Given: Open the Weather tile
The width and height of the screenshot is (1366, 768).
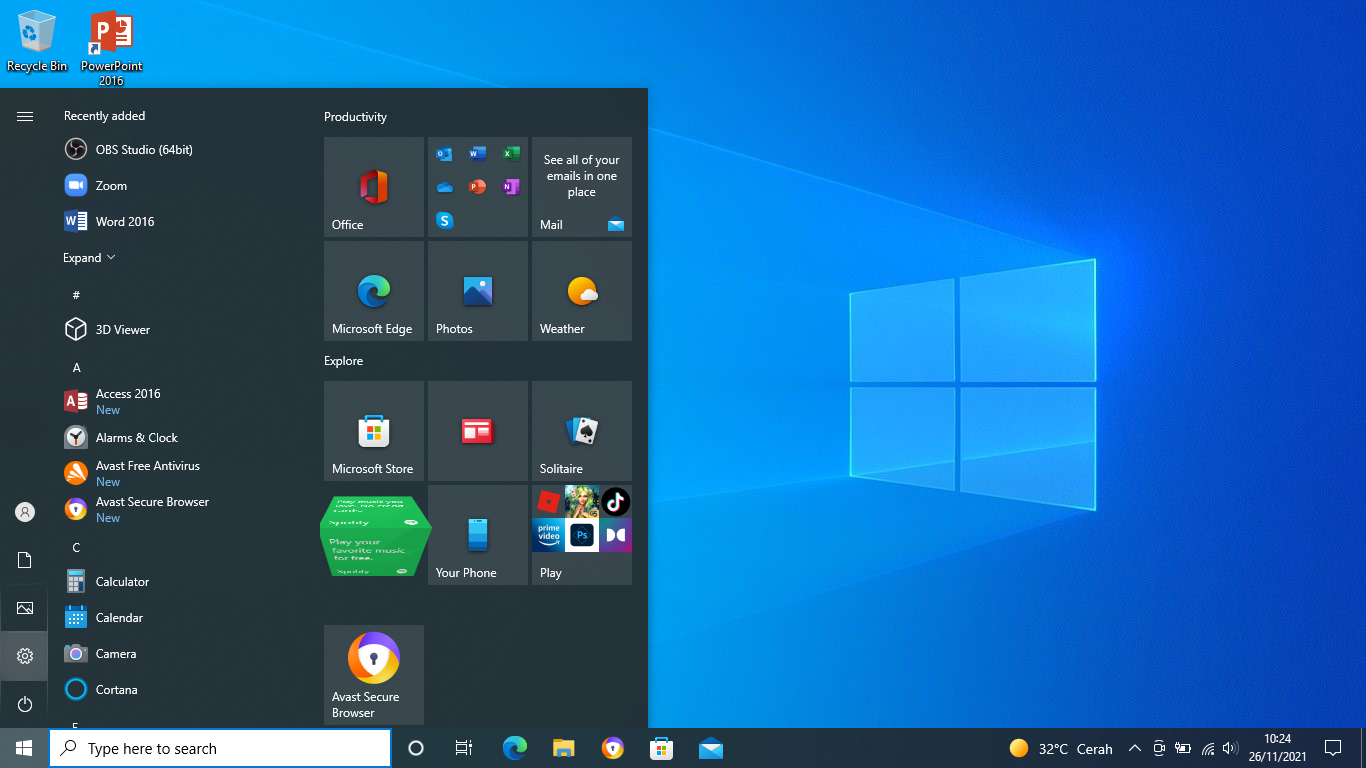Looking at the screenshot, I should 582,291.
